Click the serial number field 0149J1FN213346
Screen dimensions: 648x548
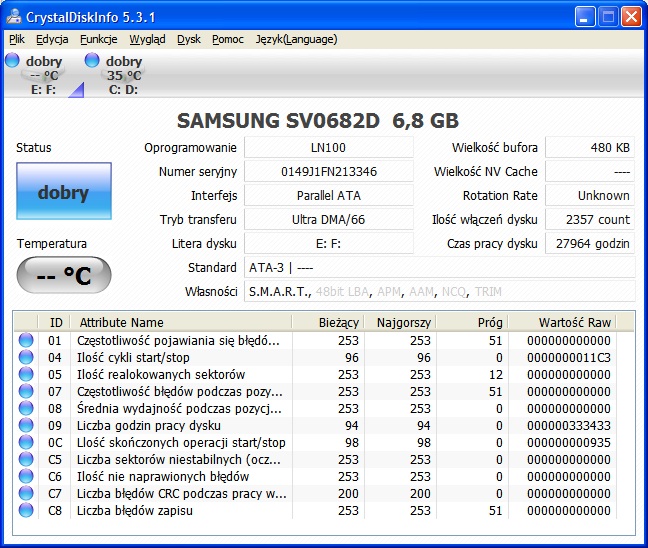coord(329,172)
